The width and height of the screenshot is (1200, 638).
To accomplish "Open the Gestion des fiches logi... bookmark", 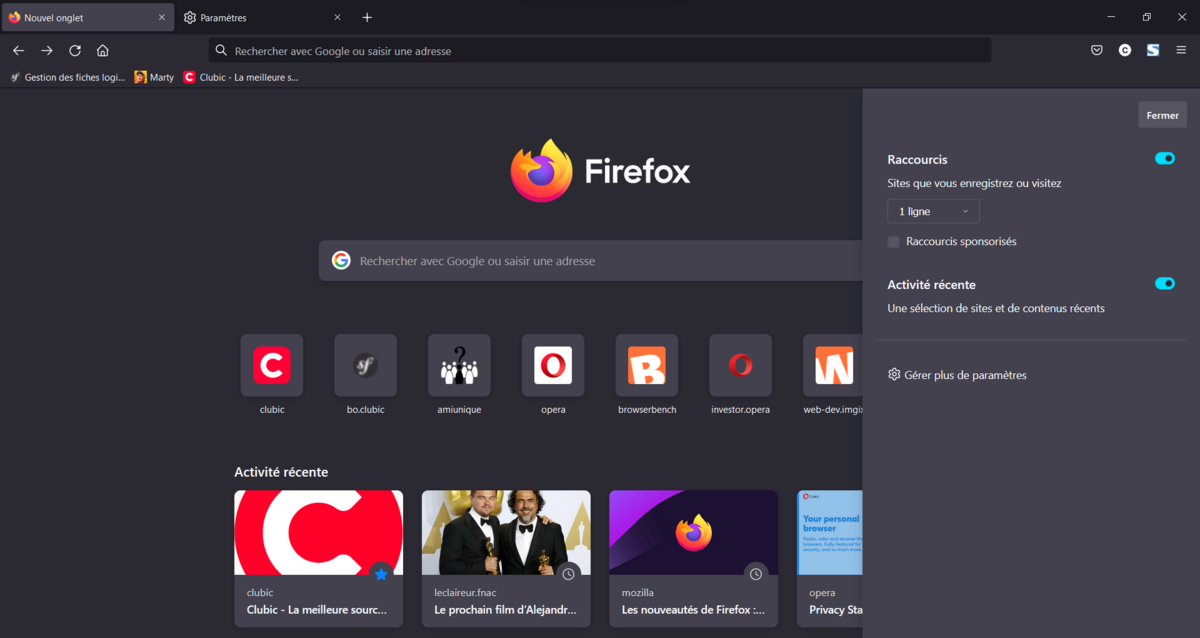I will coord(67,77).
